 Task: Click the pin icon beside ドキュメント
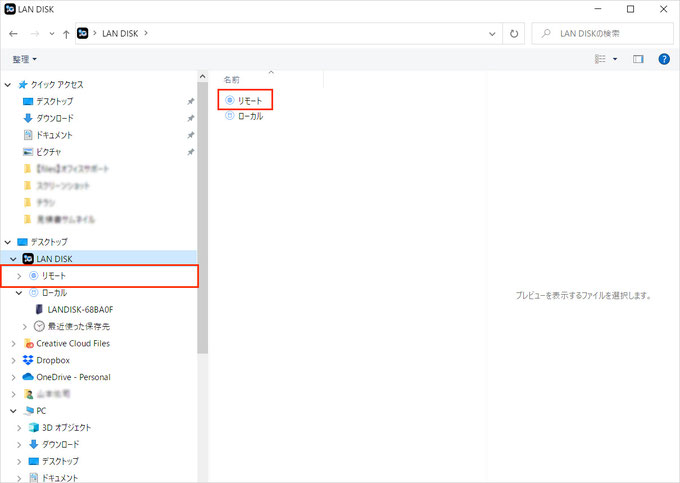coord(190,135)
